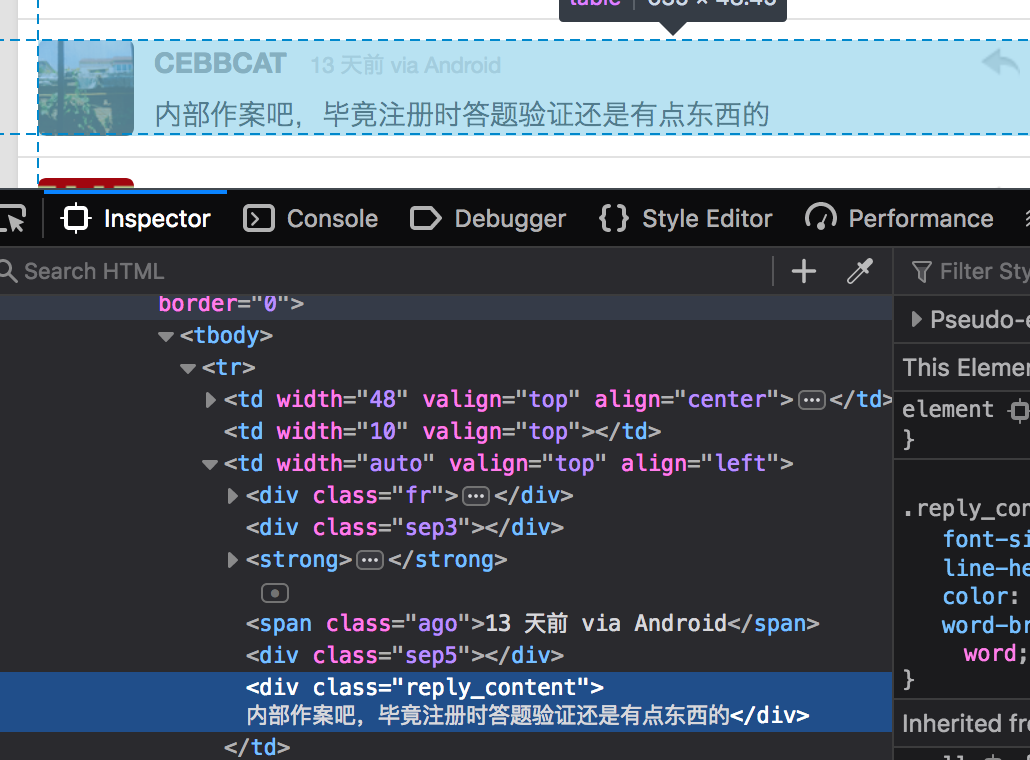Switch to the Performance tab
The width and height of the screenshot is (1030, 760).
click(x=899, y=218)
